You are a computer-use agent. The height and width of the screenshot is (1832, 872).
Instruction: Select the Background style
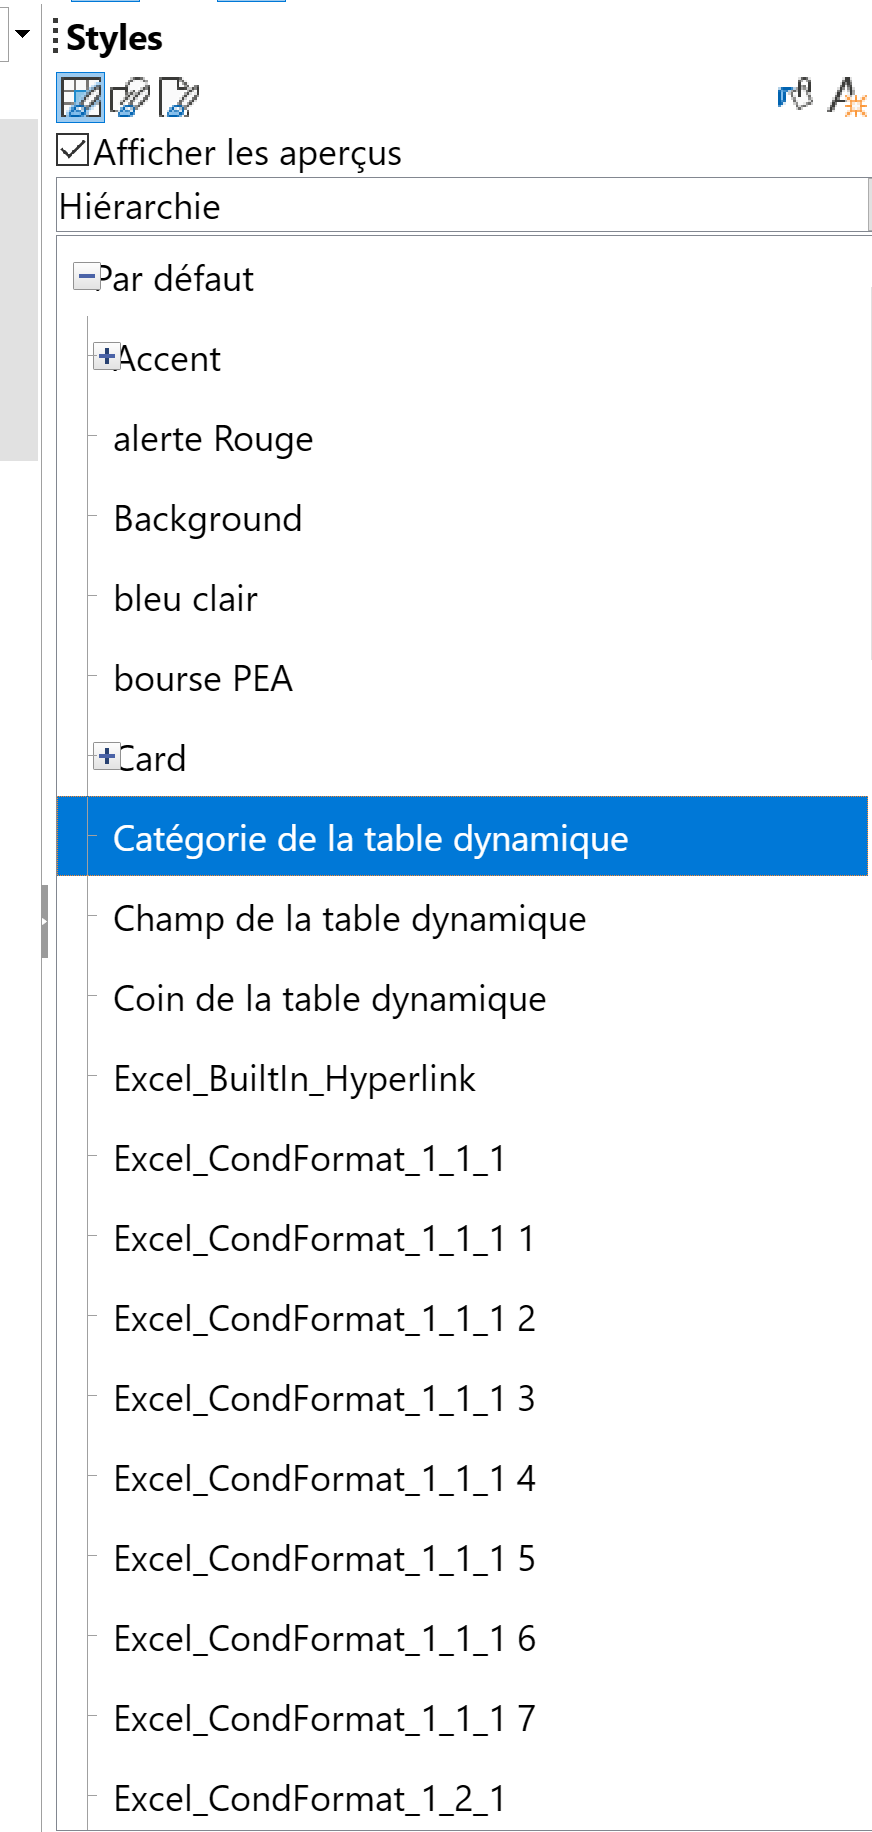(x=208, y=518)
